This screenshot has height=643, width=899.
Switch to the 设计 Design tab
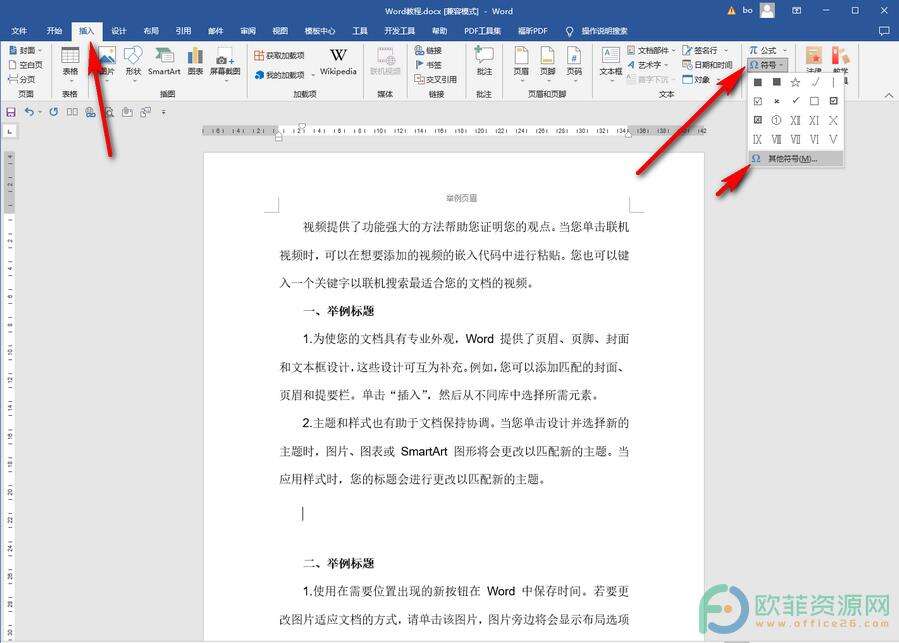coord(119,31)
